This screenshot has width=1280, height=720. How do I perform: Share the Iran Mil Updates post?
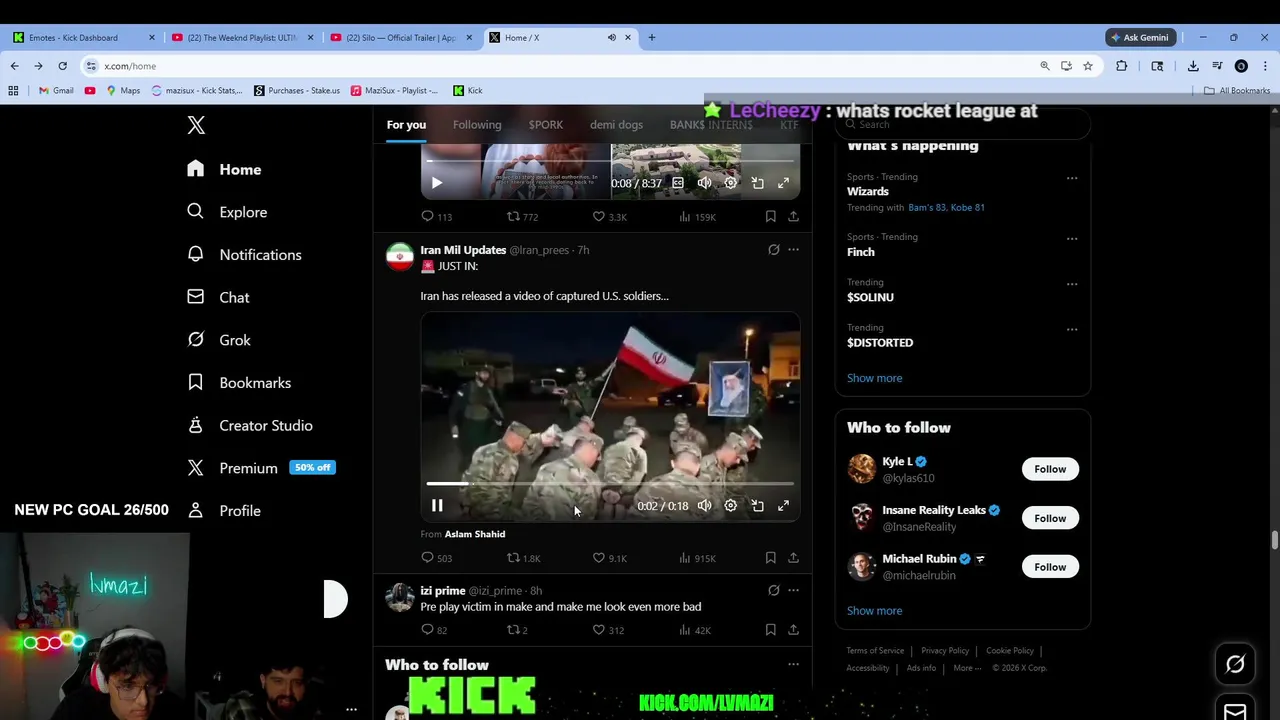pyautogui.click(x=793, y=557)
